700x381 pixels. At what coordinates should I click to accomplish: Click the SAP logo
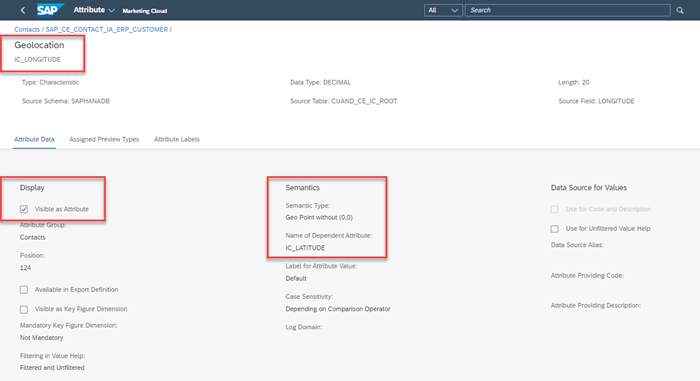50,10
